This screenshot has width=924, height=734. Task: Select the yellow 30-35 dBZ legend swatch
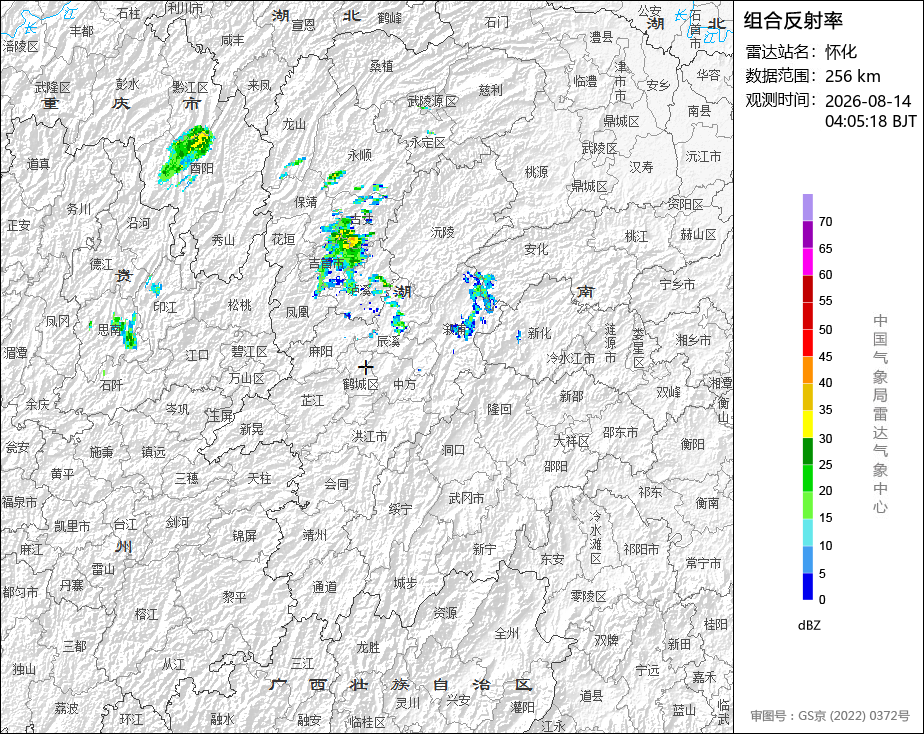[807, 424]
